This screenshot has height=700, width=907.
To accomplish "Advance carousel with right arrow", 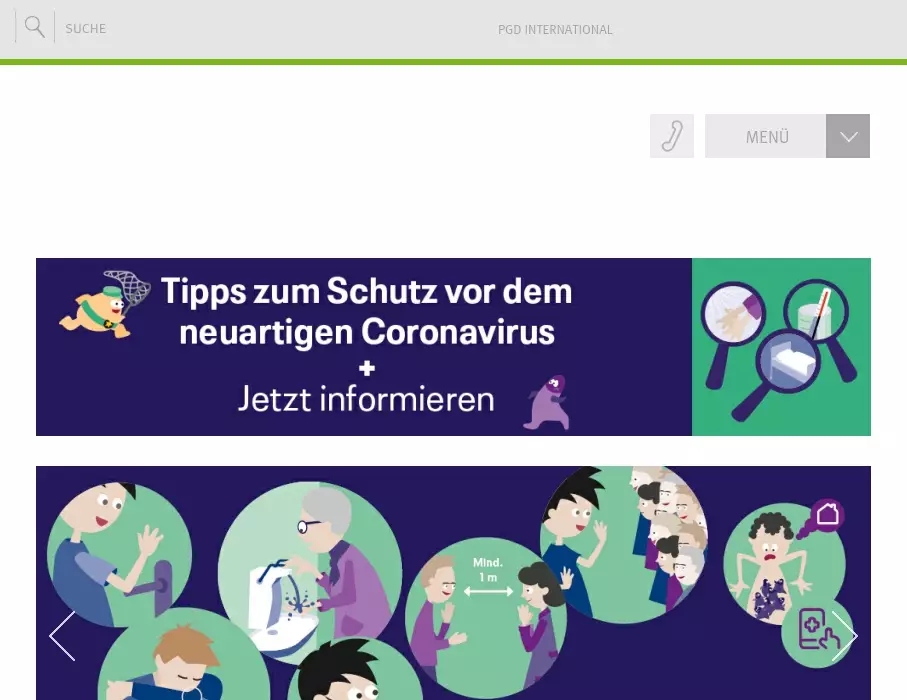I will point(845,636).
